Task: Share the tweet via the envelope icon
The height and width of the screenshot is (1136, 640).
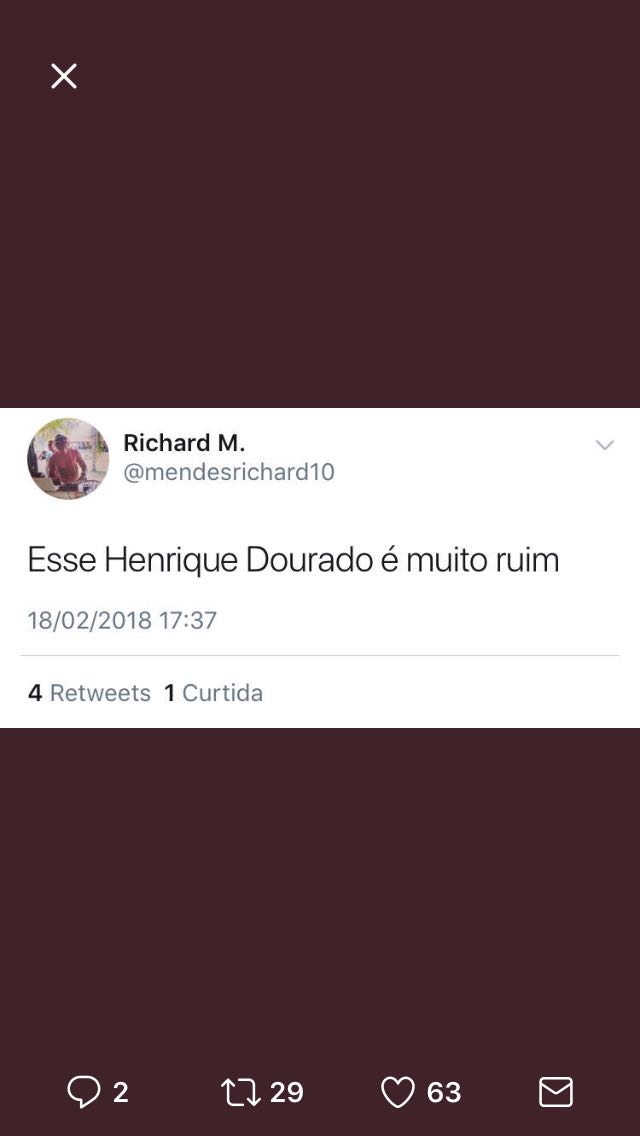Action: (x=556, y=1092)
